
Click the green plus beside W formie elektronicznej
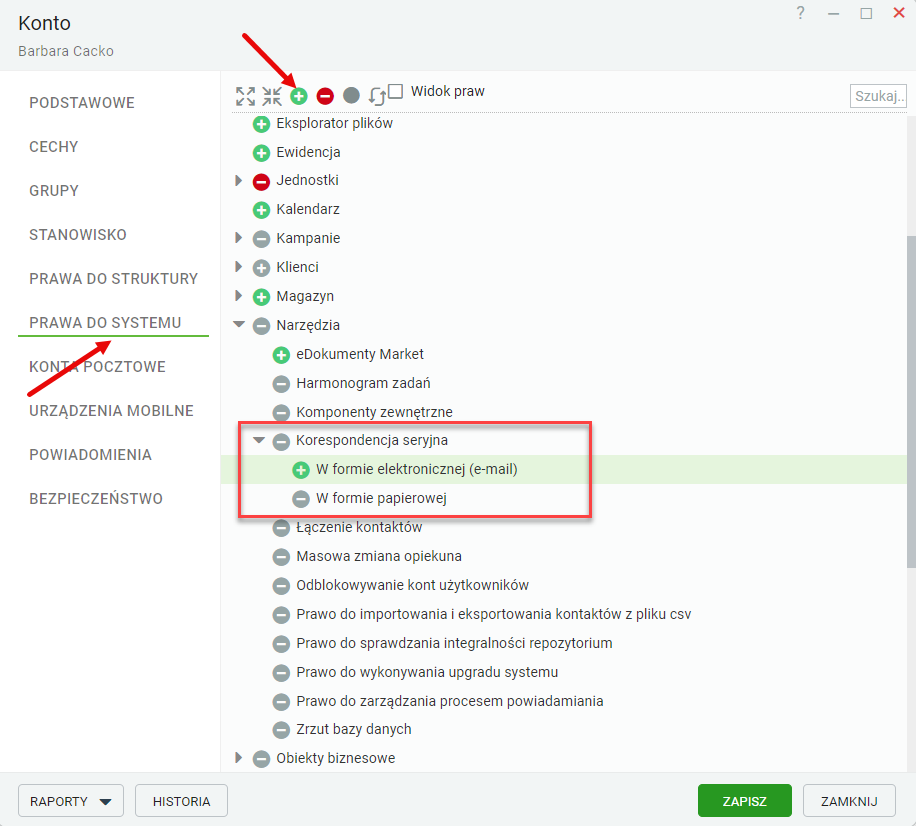pos(301,470)
